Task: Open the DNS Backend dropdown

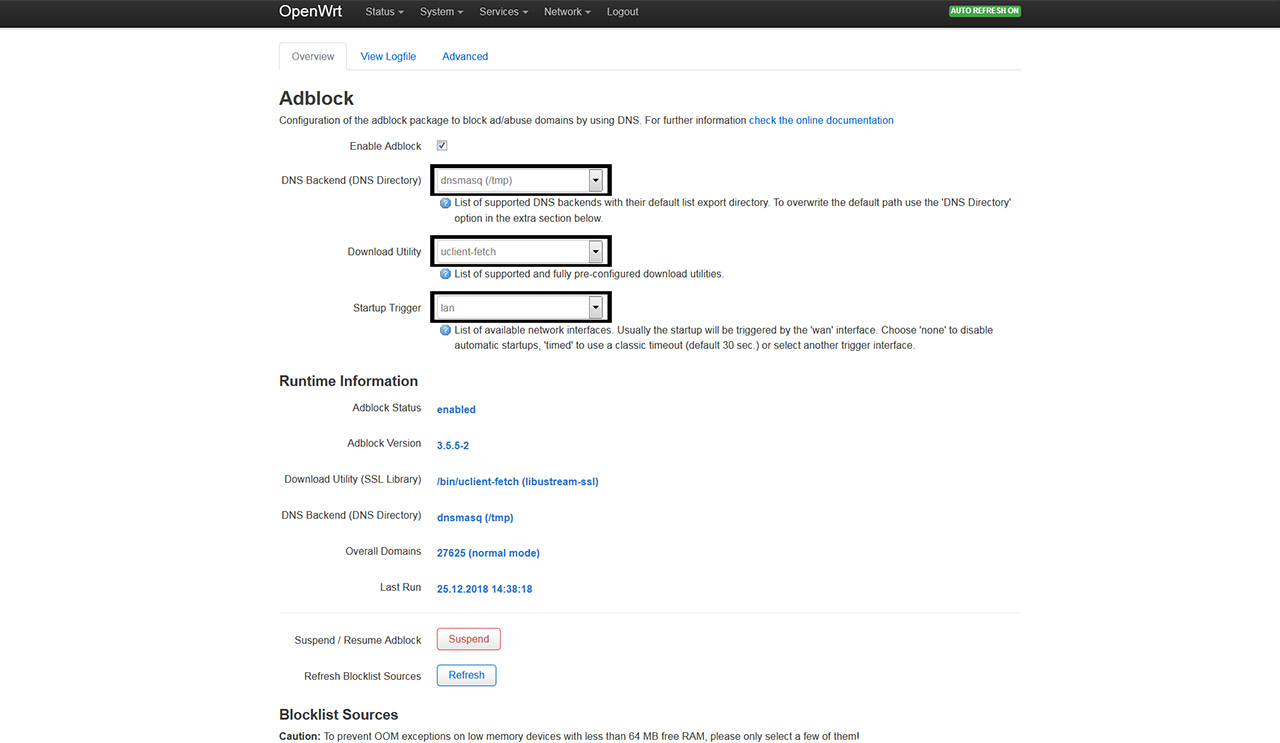Action: click(520, 180)
